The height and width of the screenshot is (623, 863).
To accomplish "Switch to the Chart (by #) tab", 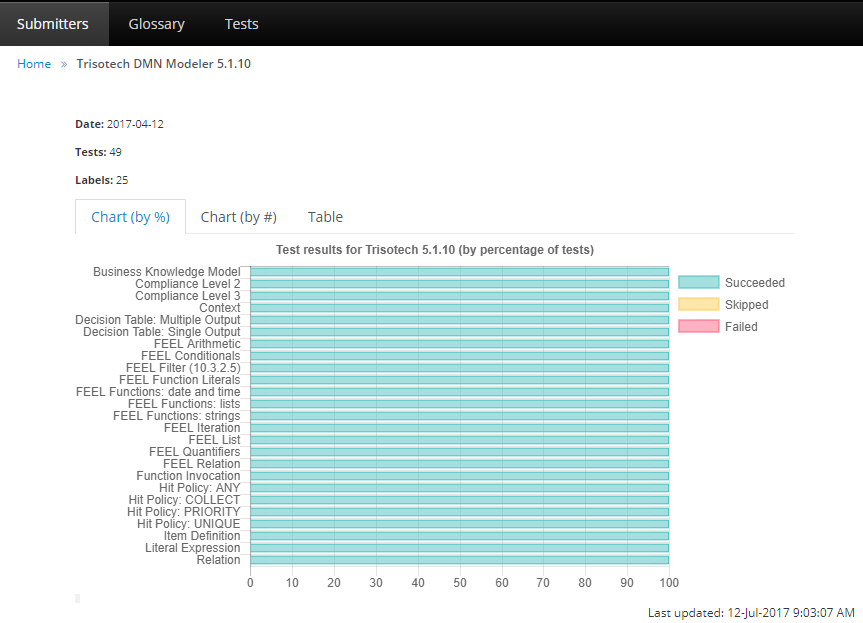I will coord(238,217).
